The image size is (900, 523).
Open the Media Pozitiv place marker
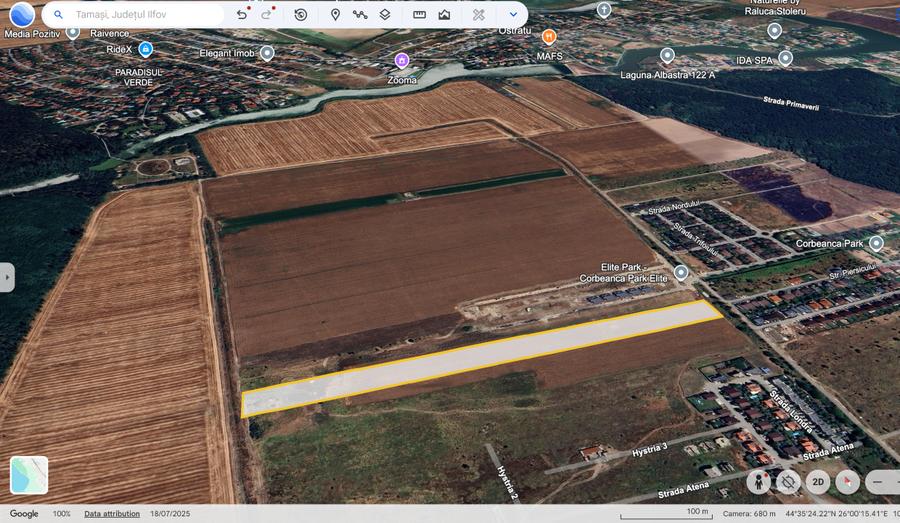point(72,32)
